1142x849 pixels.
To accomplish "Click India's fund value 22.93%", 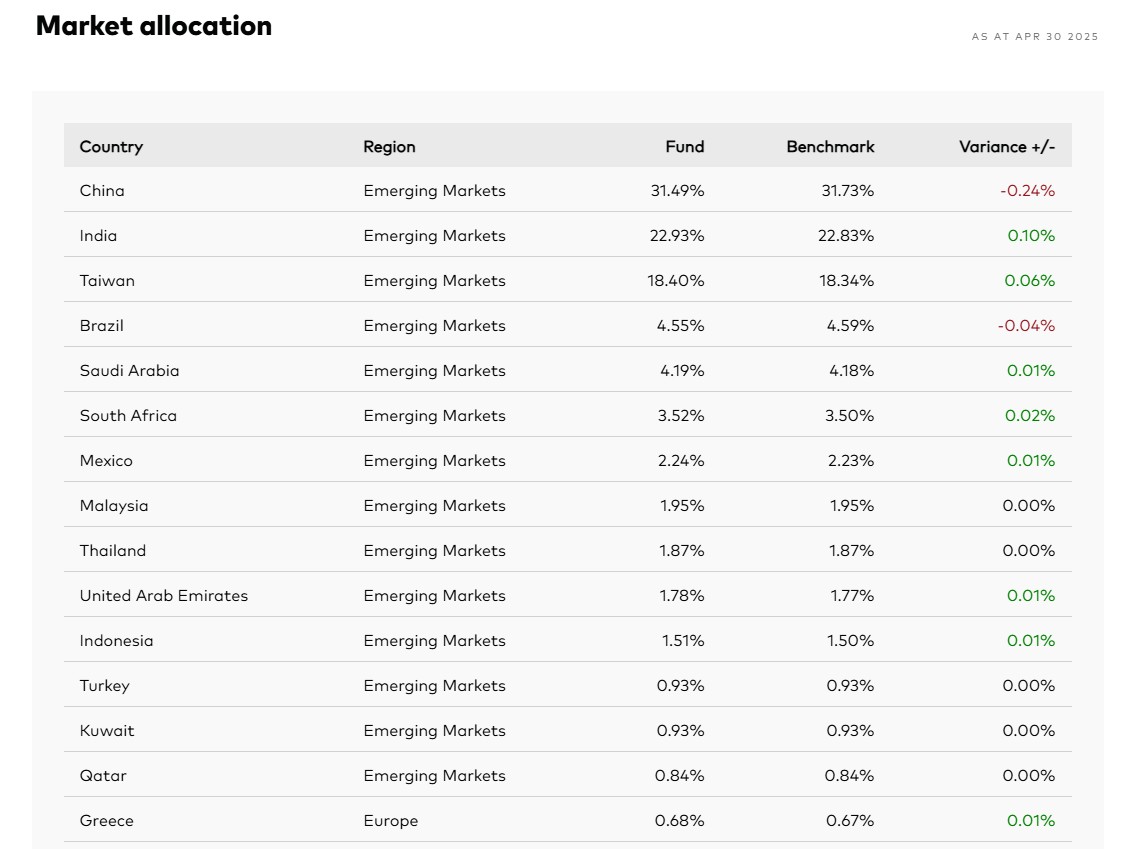I will 676,236.
